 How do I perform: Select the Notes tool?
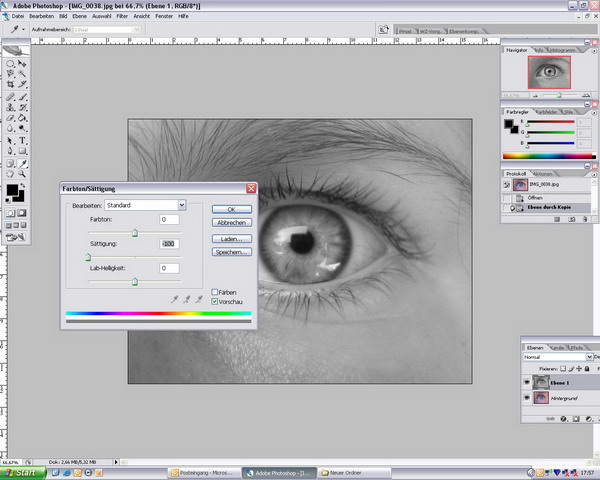click(10, 164)
